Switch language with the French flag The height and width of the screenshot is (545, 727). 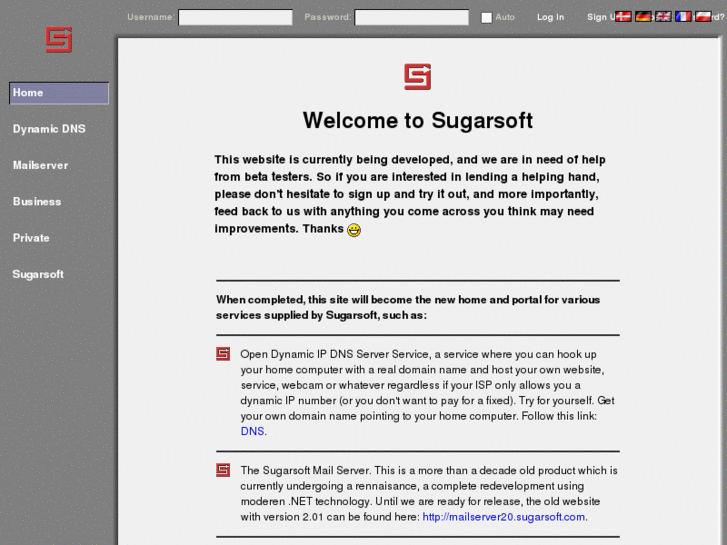coord(683,17)
